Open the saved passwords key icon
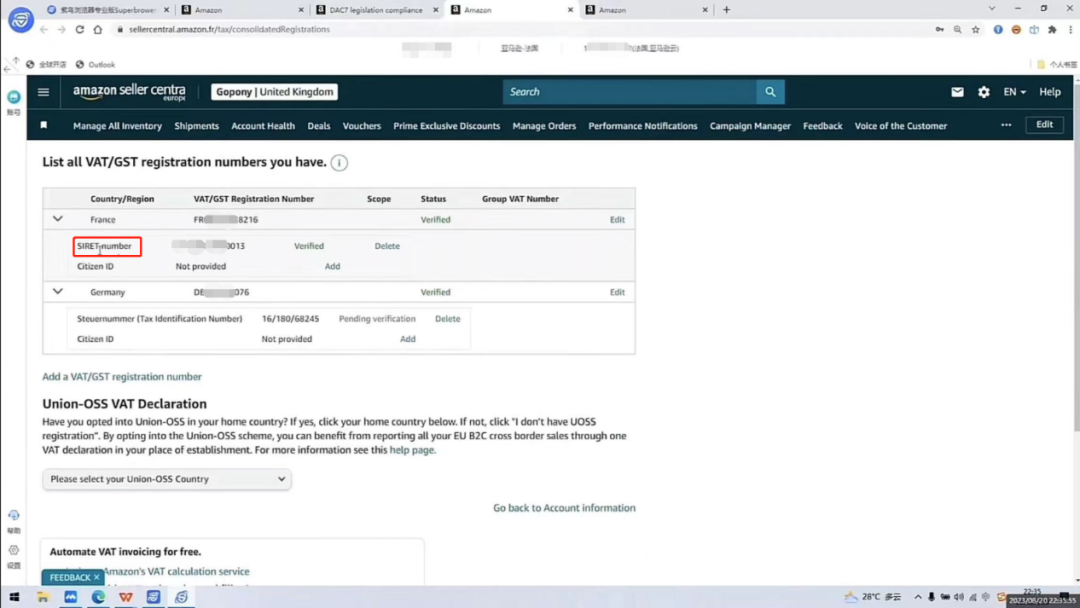This screenshot has height=608, width=1080. tap(939, 30)
